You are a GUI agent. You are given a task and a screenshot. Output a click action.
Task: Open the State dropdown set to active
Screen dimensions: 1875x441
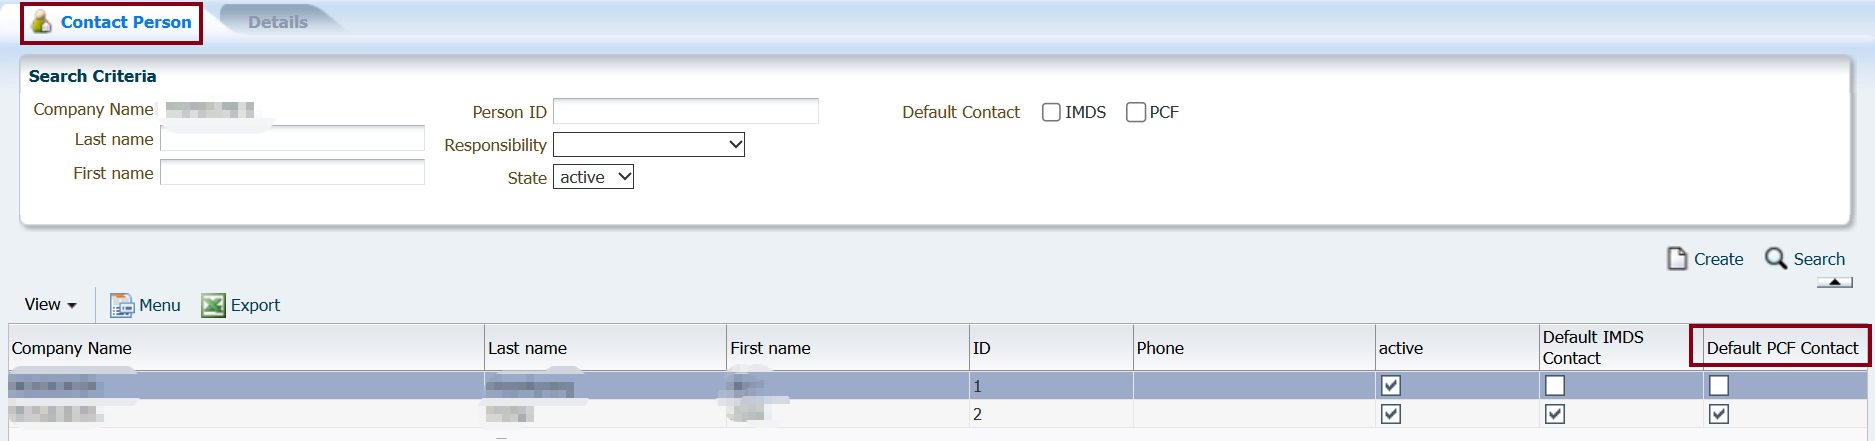(593, 177)
